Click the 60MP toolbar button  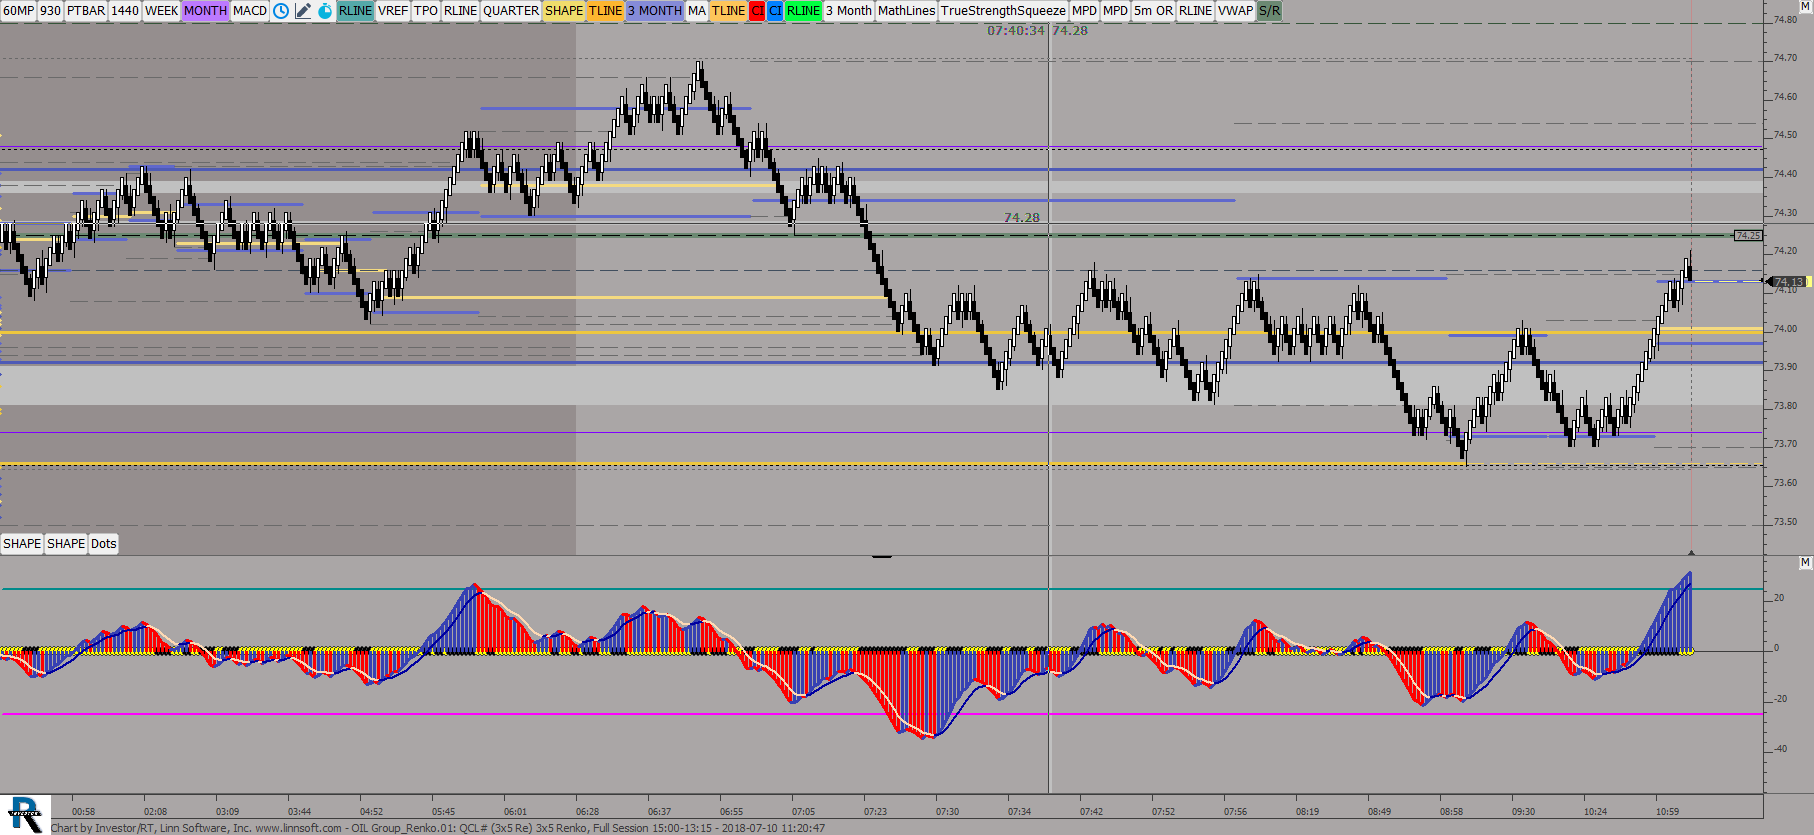[x=18, y=11]
